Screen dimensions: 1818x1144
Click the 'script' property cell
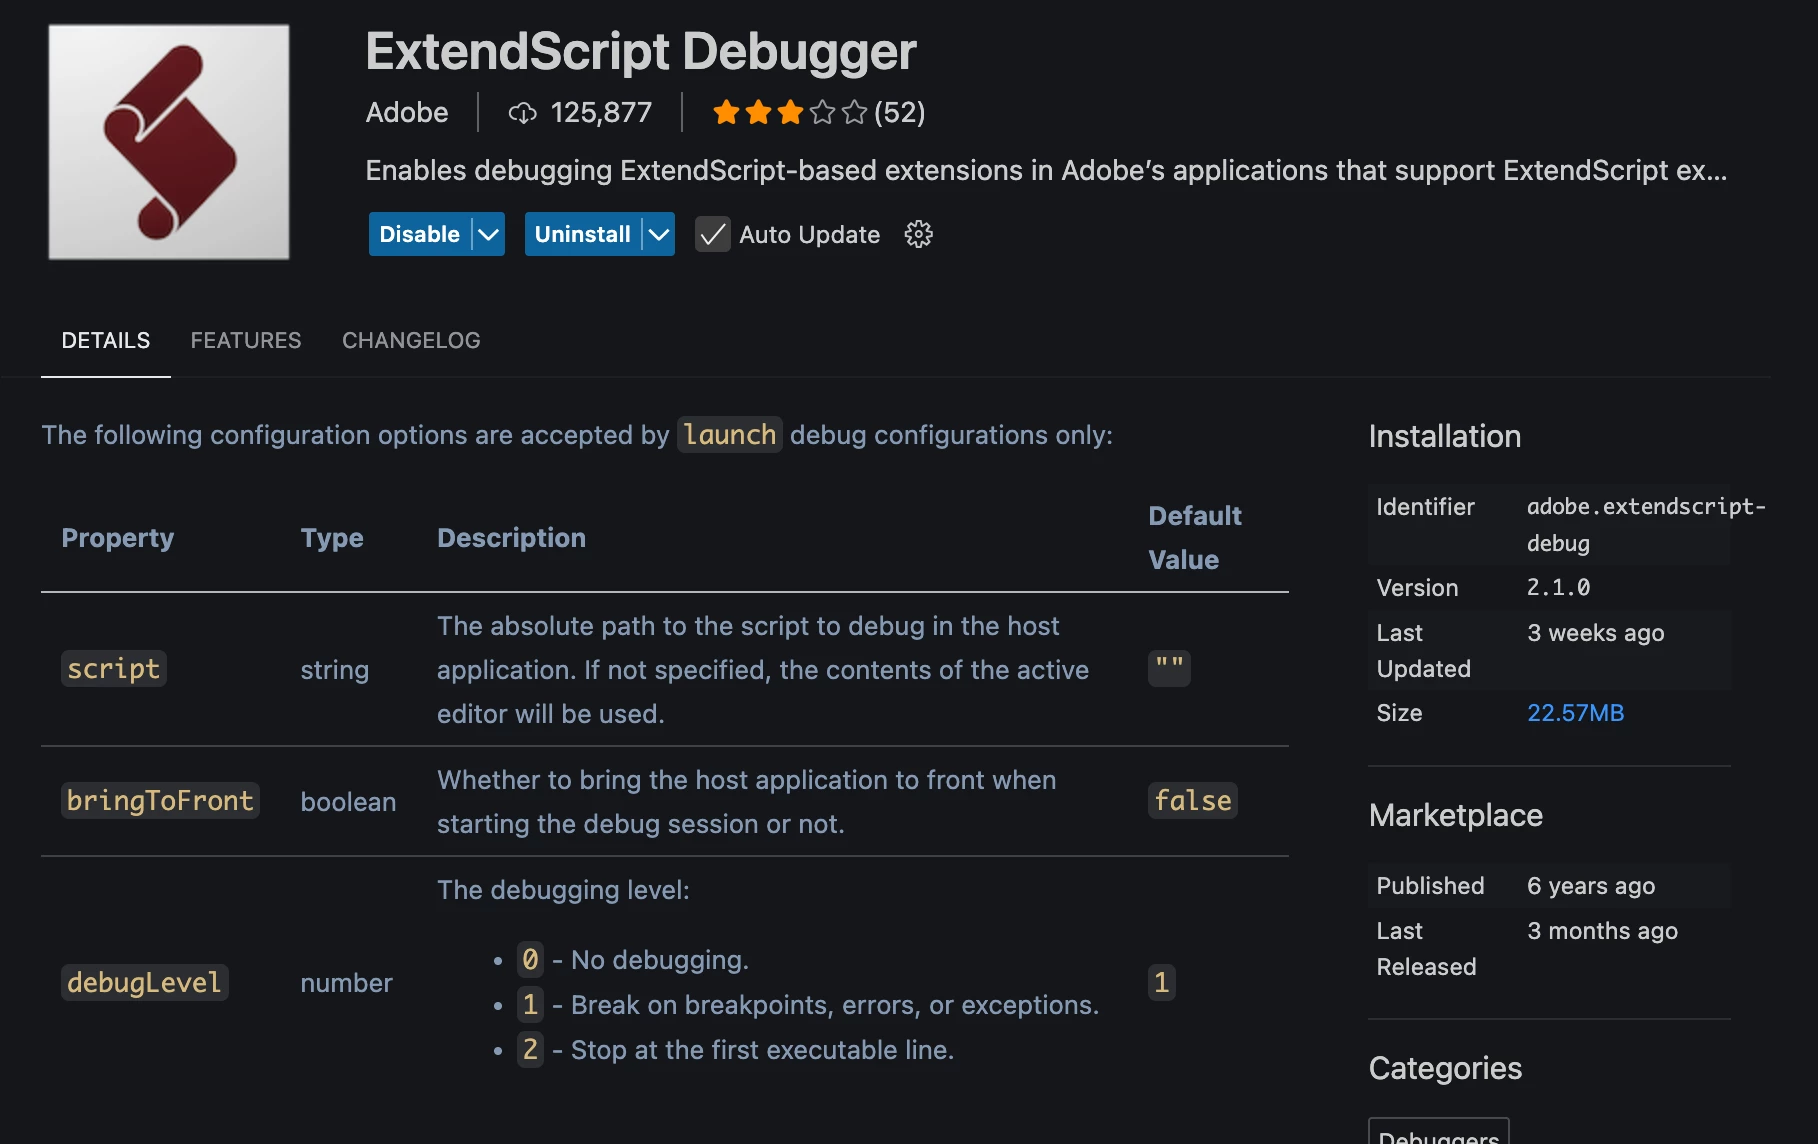coord(114,668)
